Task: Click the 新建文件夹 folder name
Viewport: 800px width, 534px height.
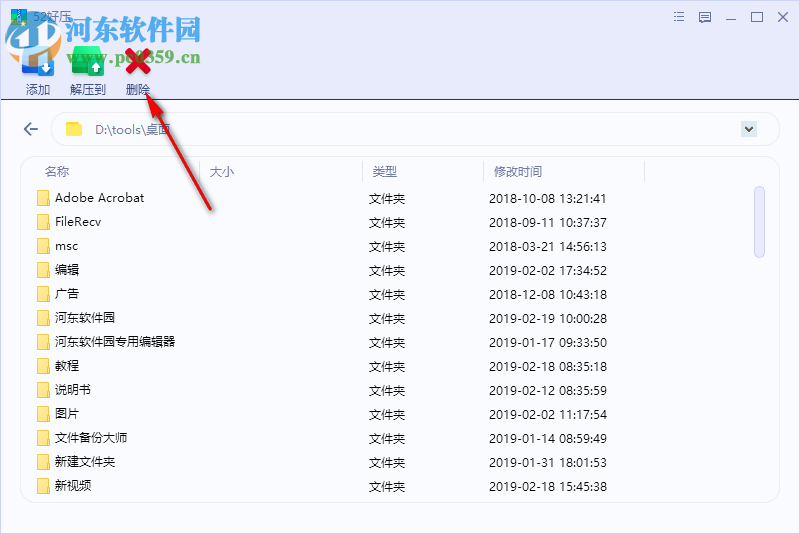Action: coord(85,462)
